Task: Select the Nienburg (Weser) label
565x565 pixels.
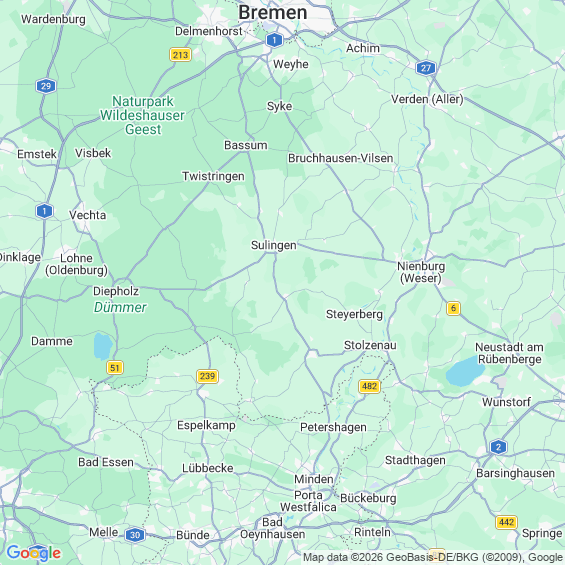Action: click(421, 272)
